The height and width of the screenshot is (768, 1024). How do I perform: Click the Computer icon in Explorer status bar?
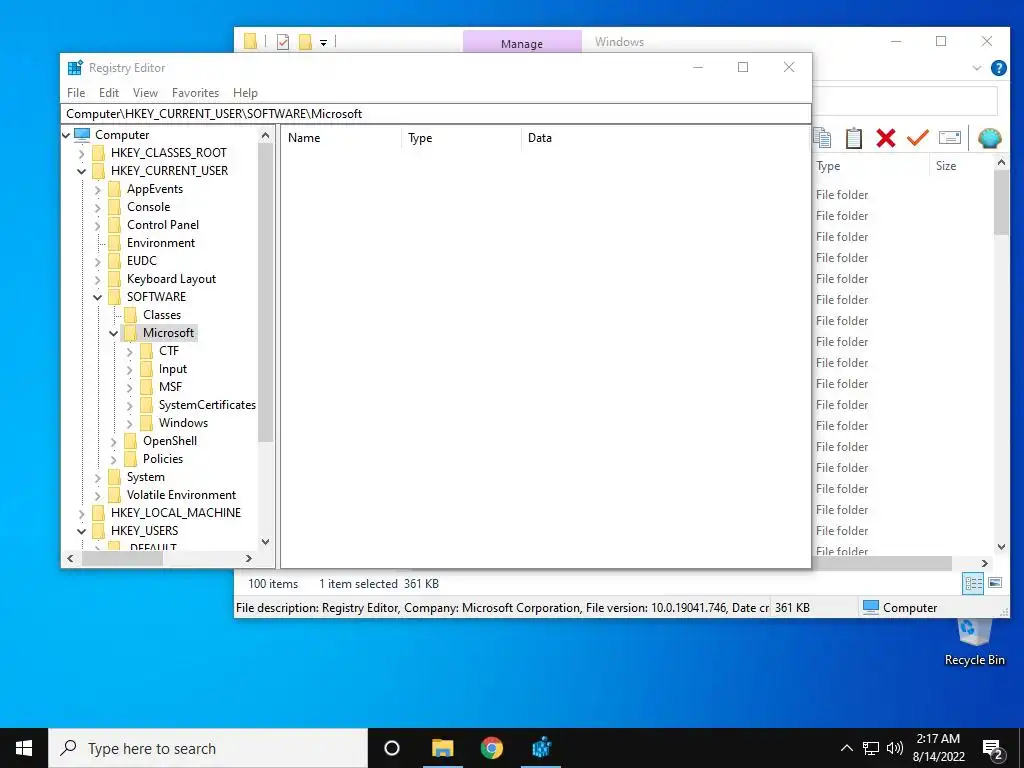coord(871,607)
